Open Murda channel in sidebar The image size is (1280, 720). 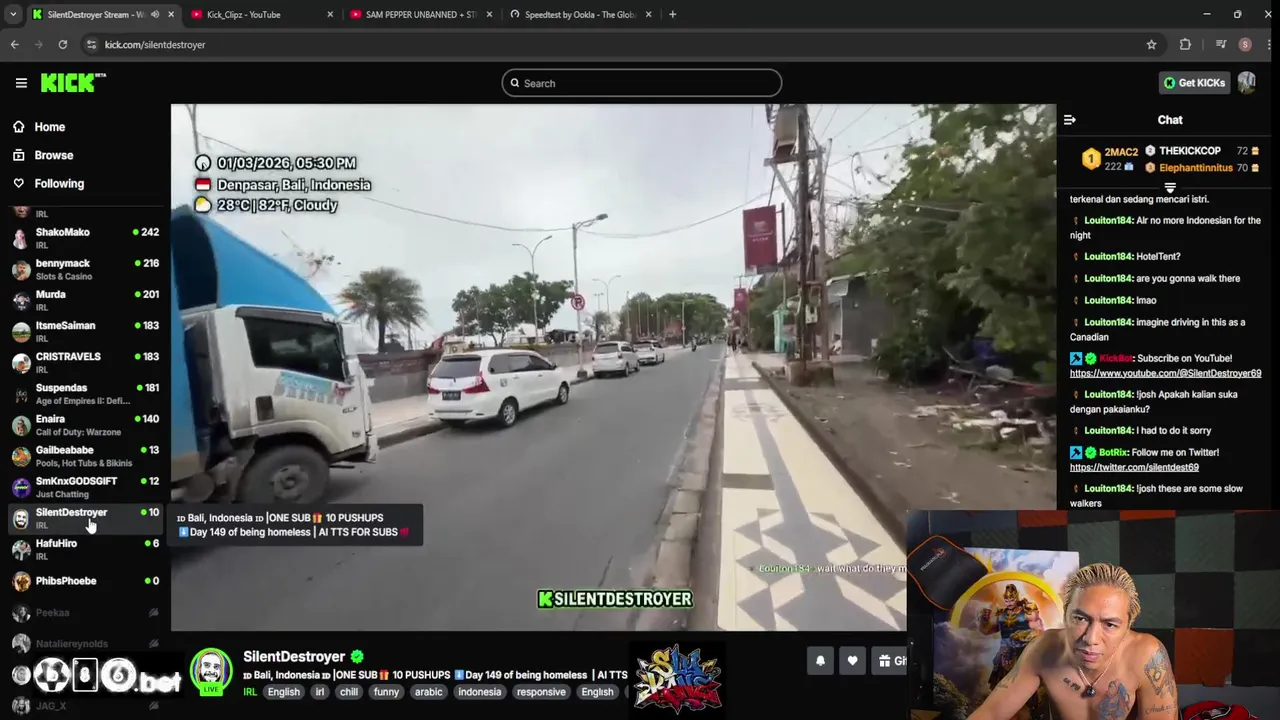coord(85,300)
